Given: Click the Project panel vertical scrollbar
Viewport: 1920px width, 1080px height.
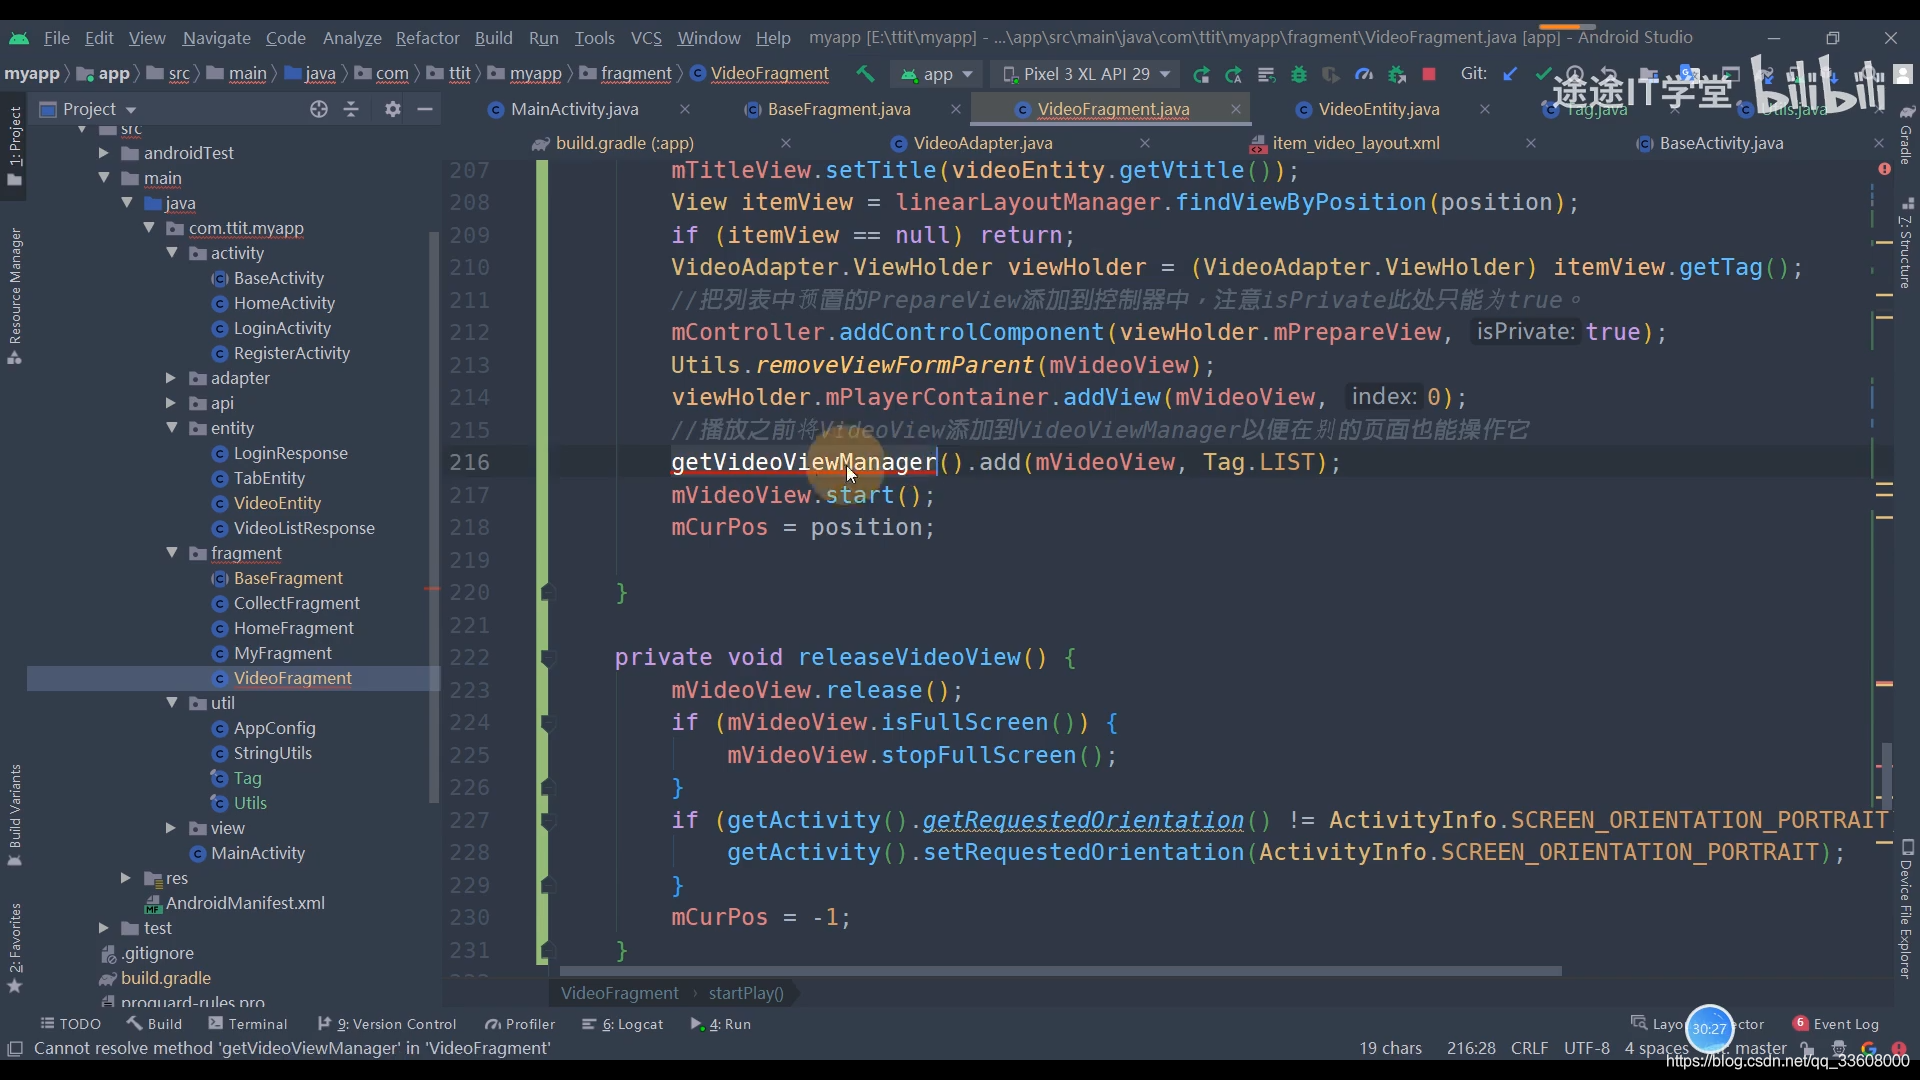Looking at the screenshot, I should [x=434, y=517].
